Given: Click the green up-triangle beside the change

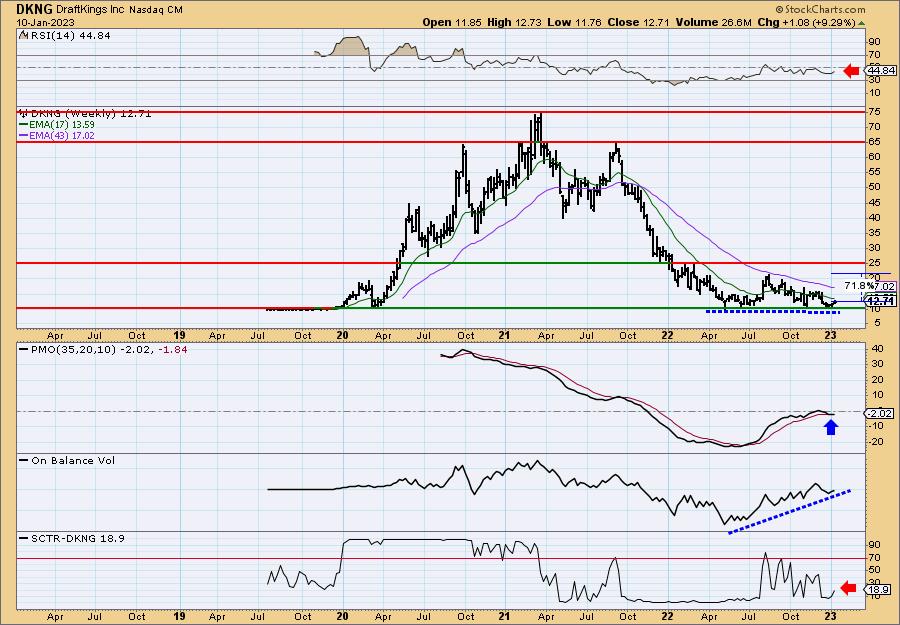Looking at the screenshot, I should pyautogui.click(x=862, y=23).
